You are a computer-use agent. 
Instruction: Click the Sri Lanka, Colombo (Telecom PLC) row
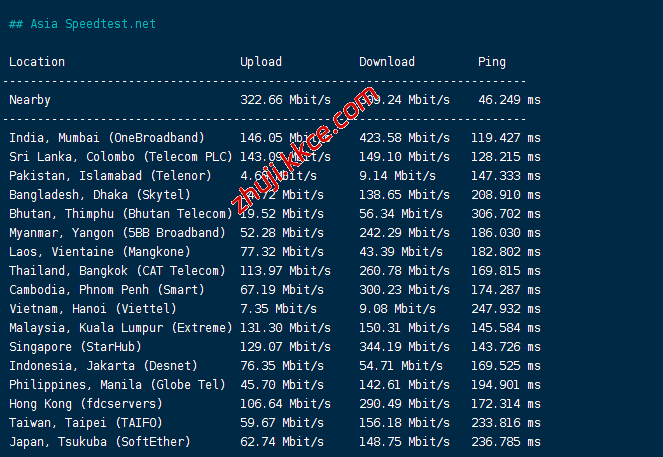(x=120, y=157)
